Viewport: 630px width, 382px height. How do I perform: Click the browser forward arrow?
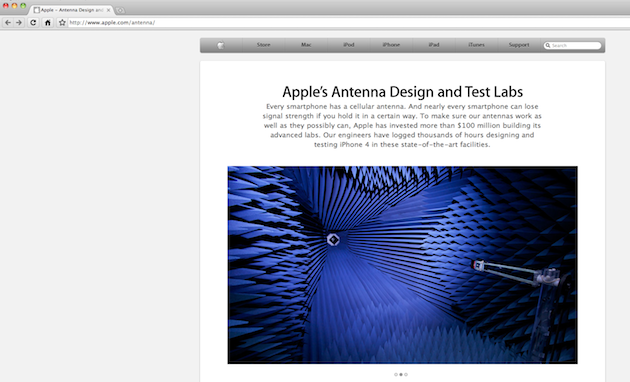click(x=19, y=22)
